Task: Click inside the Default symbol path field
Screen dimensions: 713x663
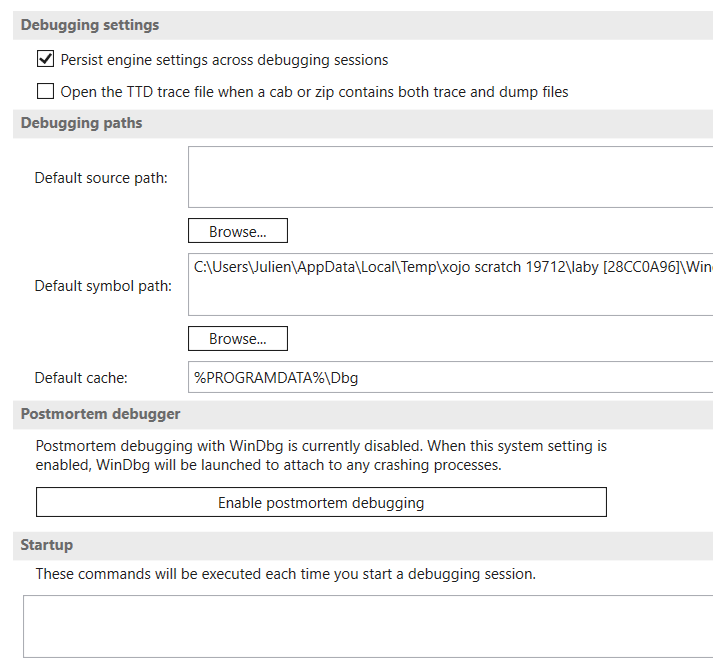Action: point(450,285)
